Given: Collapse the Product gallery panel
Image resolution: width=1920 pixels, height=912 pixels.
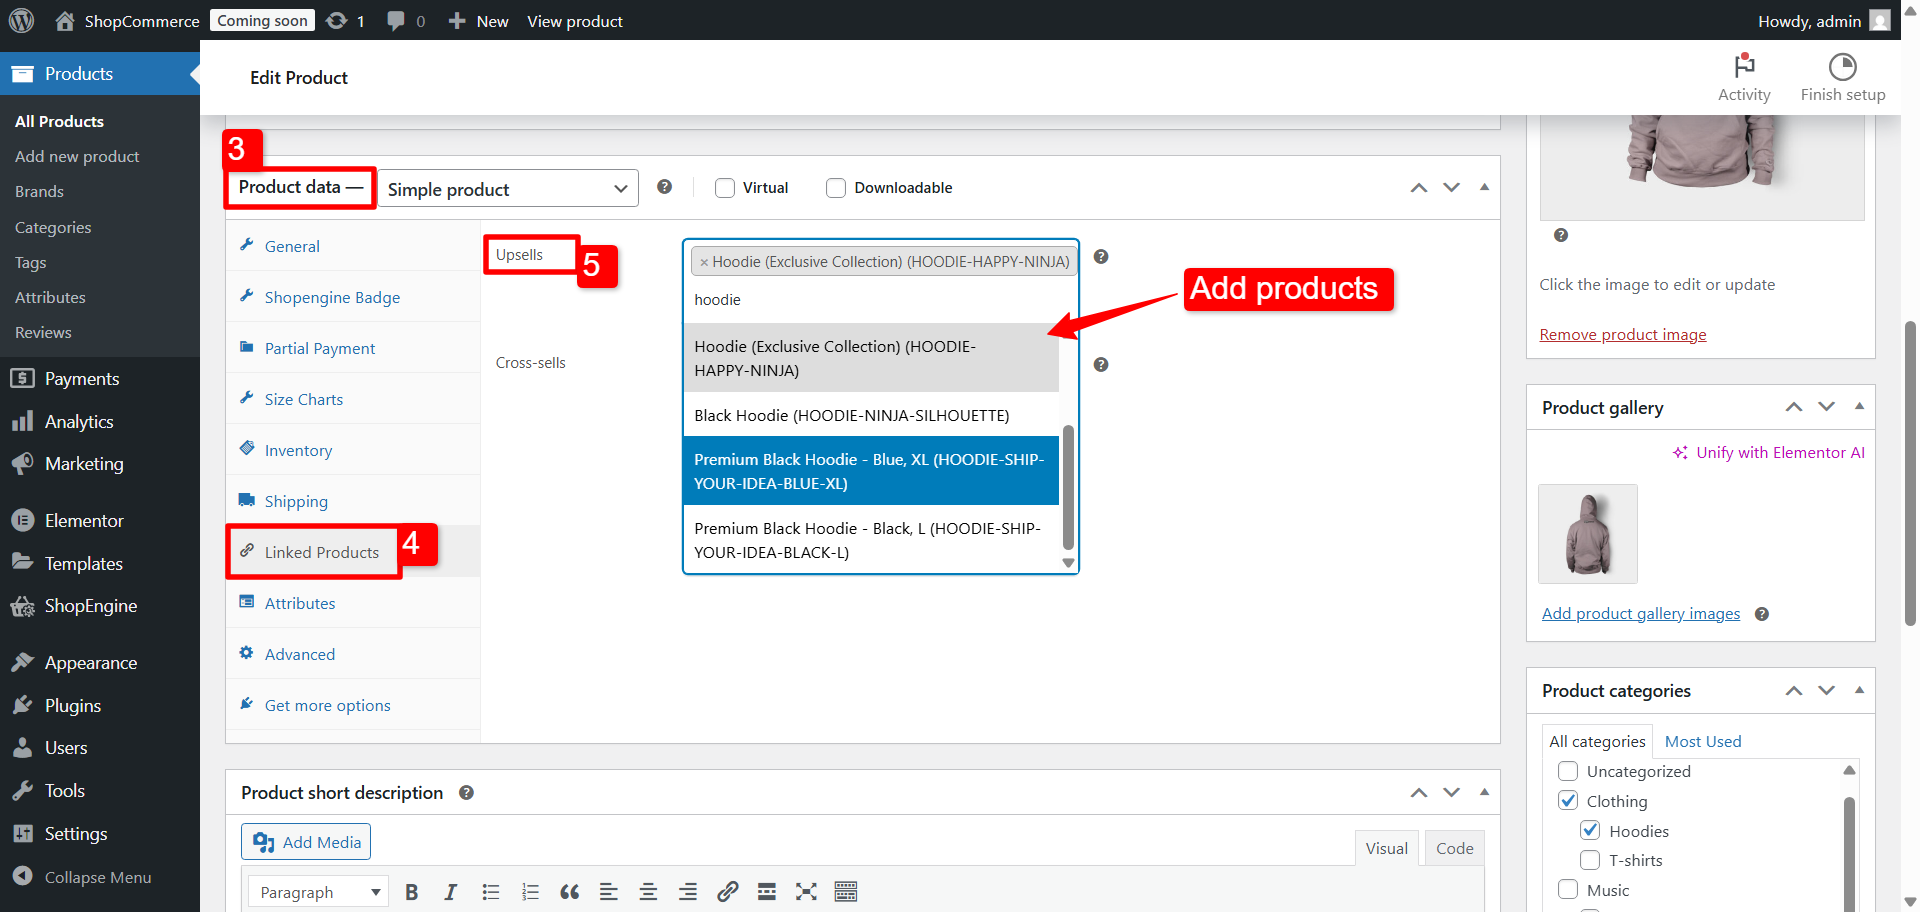Looking at the screenshot, I should [x=1859, y=406].
